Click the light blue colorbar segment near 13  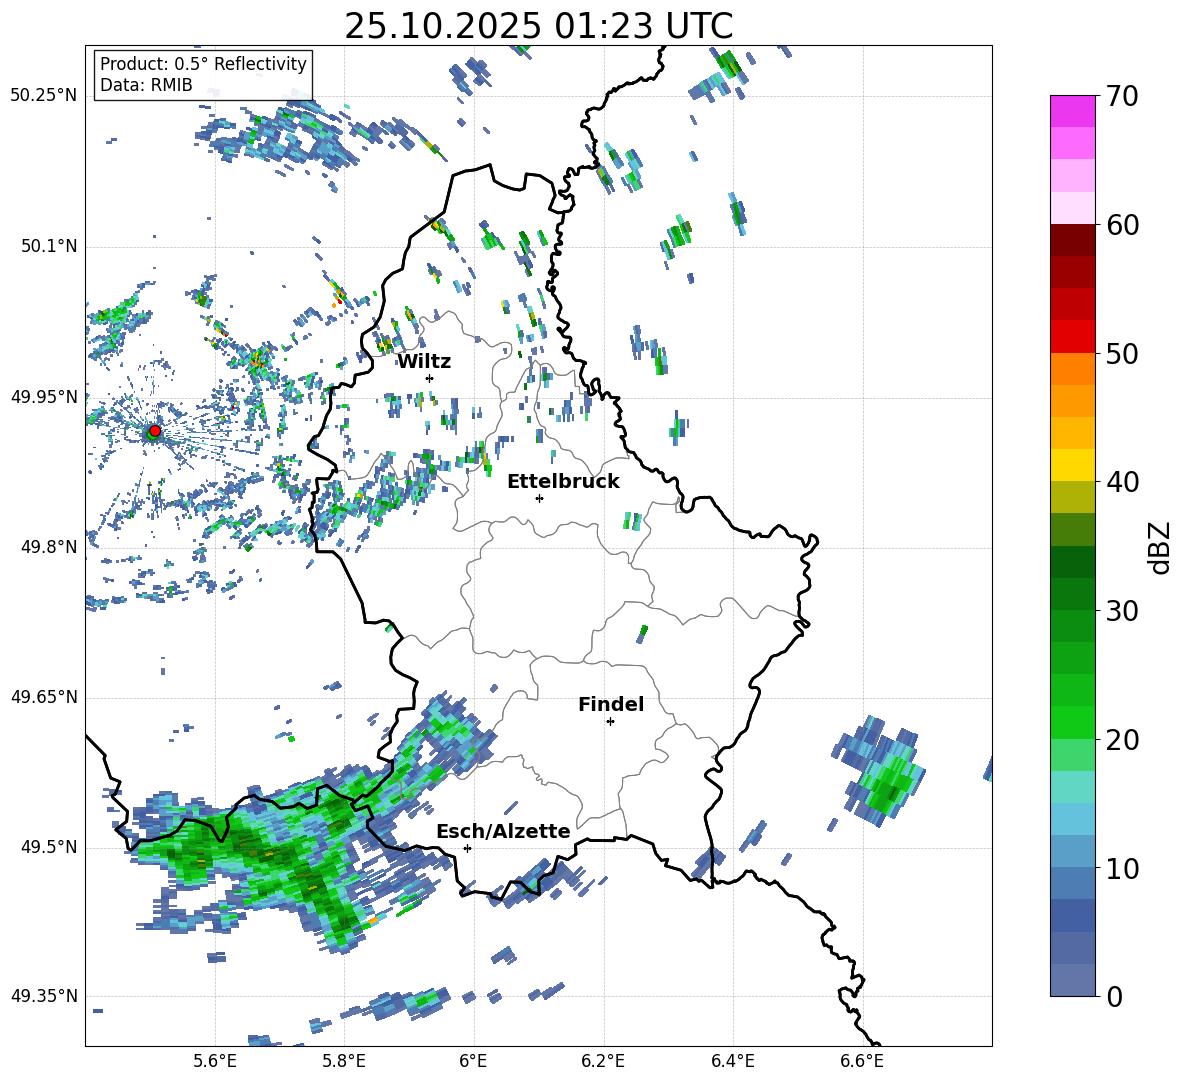pos(1073,819)
